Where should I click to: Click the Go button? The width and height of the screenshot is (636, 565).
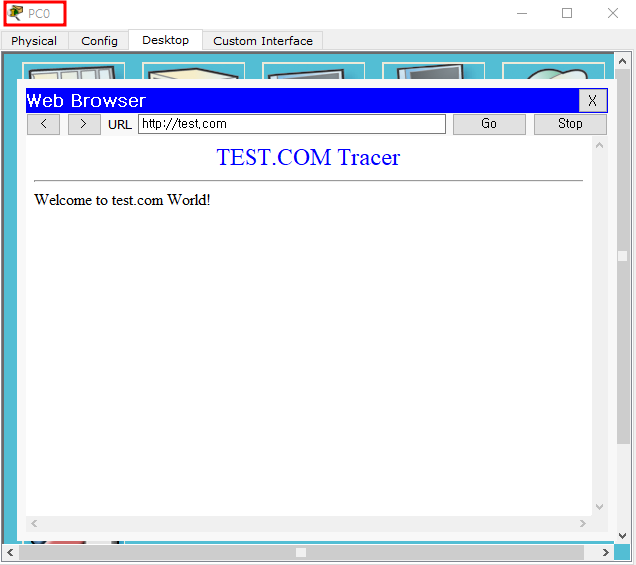[489, 124]
